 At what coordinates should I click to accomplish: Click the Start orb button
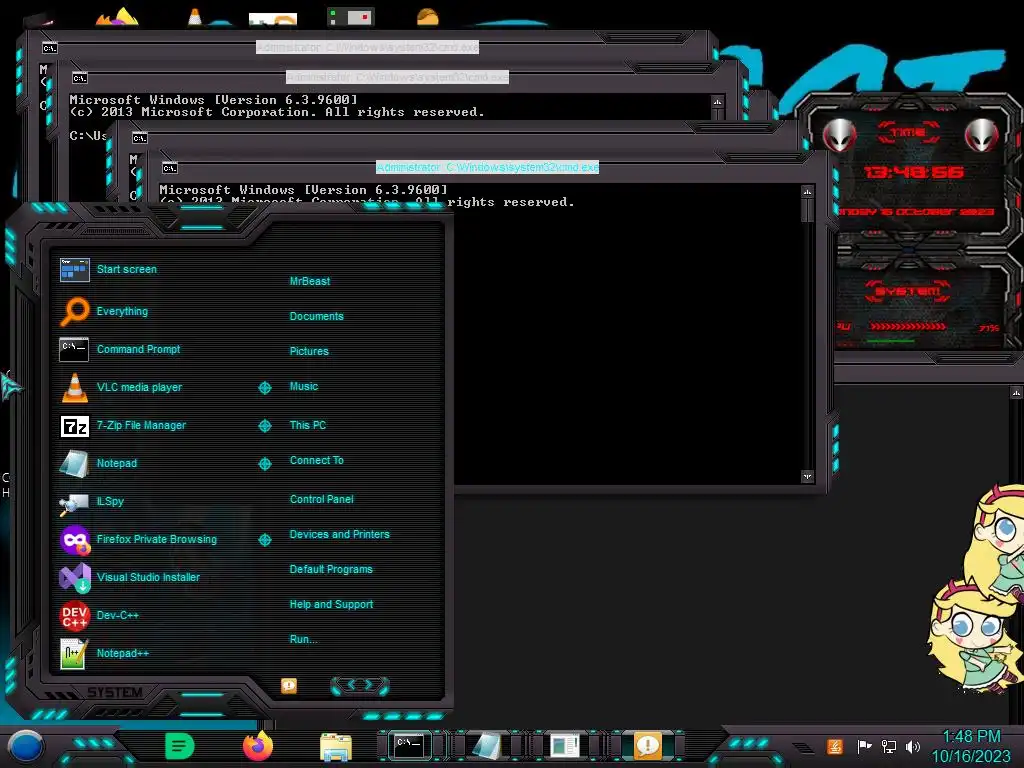point(25,746)
